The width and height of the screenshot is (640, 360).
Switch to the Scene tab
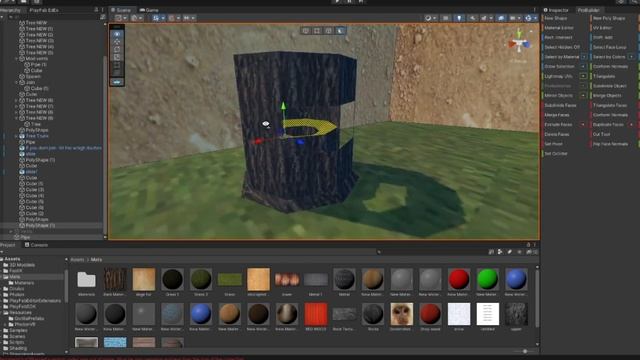point(121,10)
